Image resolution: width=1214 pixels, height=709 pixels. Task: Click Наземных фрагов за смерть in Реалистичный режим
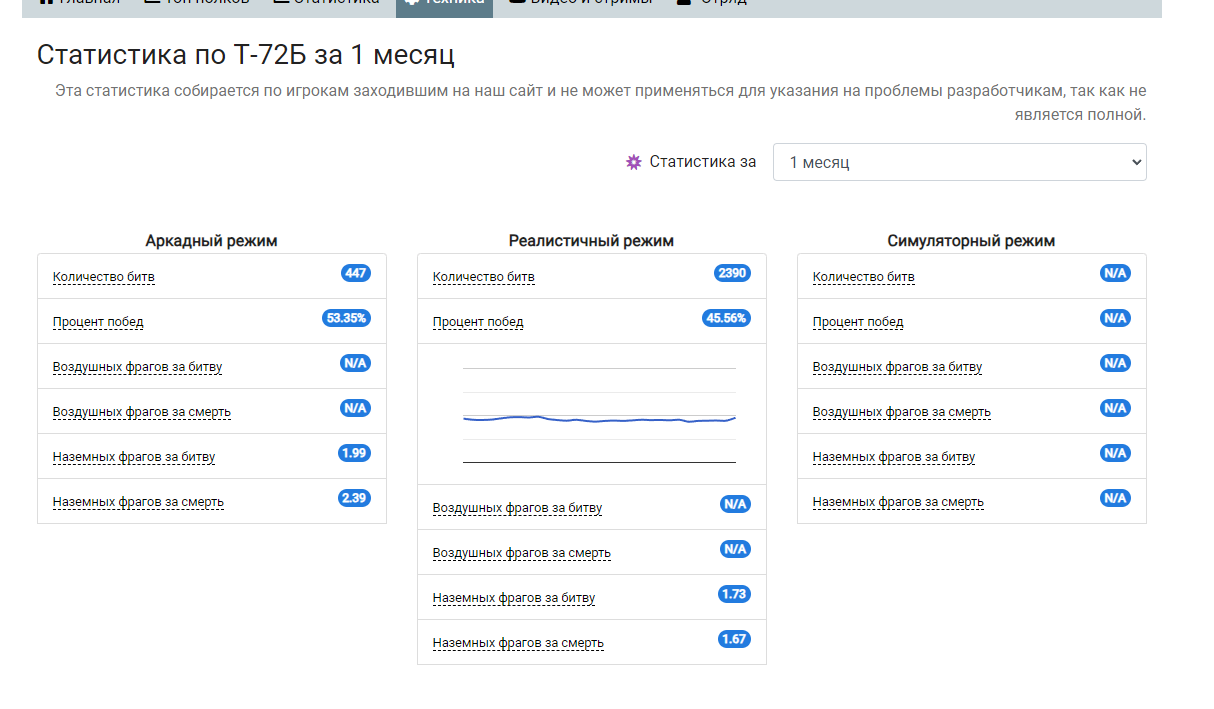point(518,643)
